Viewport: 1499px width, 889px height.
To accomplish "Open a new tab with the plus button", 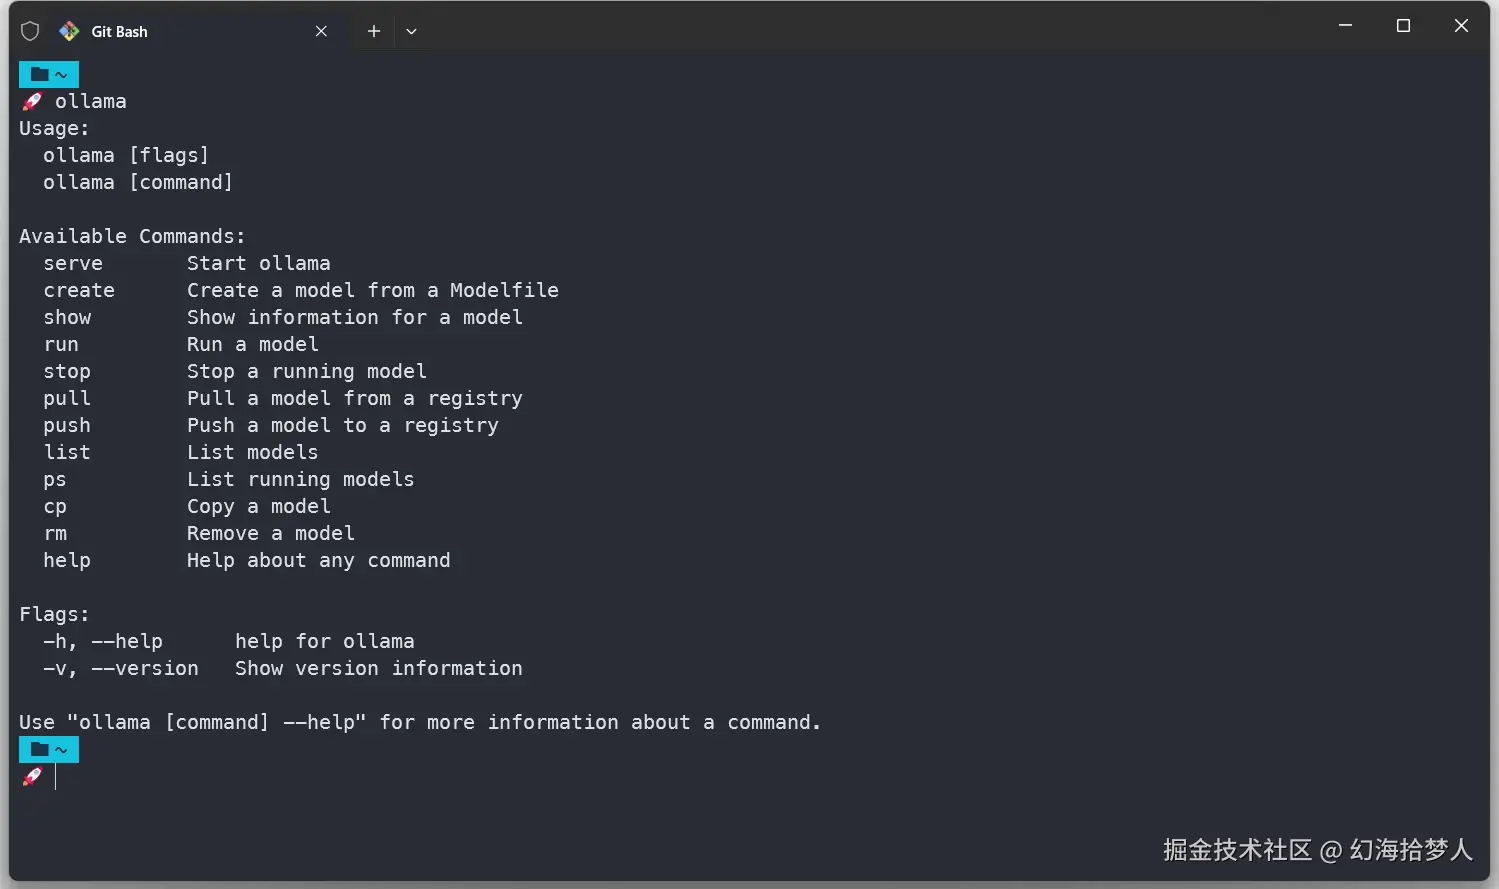I will click(374, 31).
